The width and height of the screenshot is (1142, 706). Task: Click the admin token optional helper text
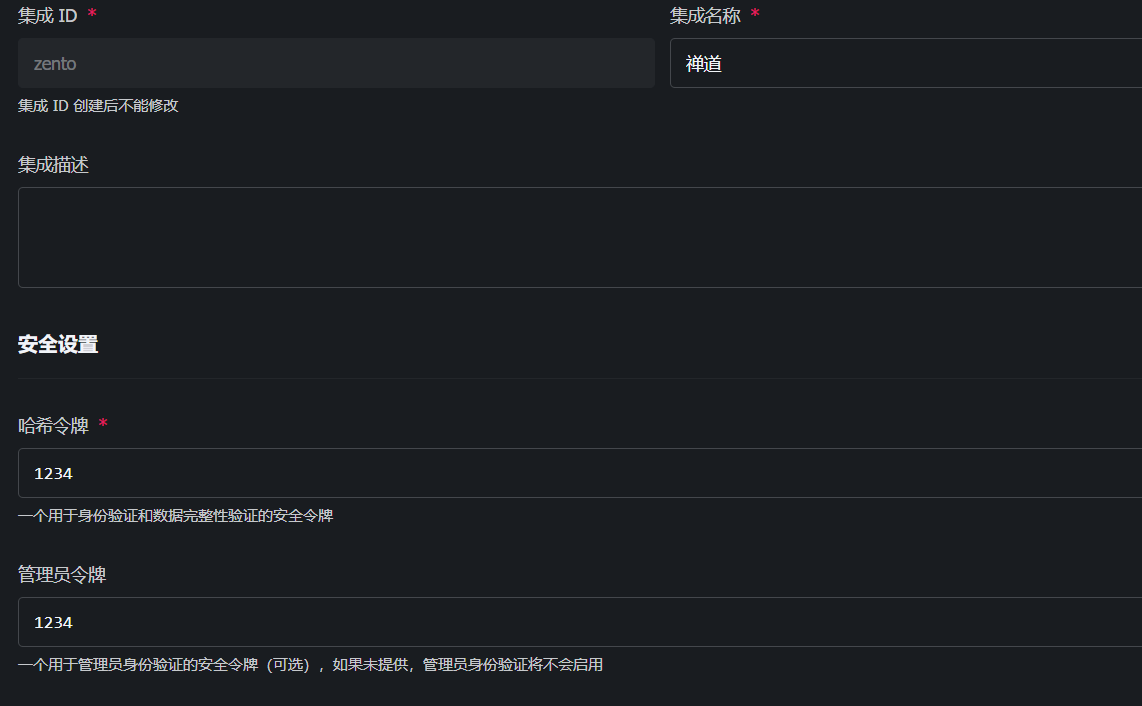(x=310, y=664)
